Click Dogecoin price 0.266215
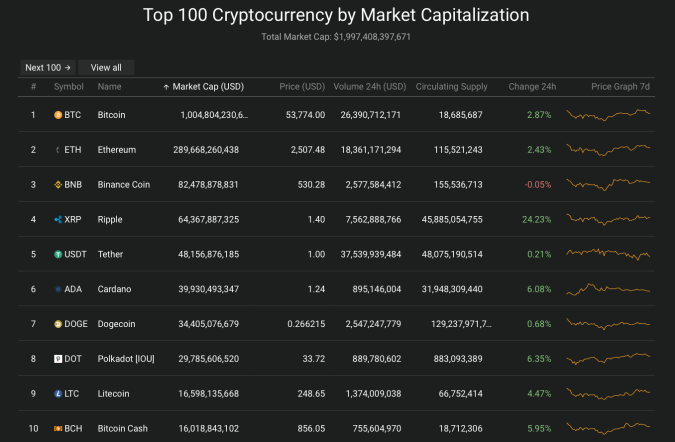 tap(306, 324)
